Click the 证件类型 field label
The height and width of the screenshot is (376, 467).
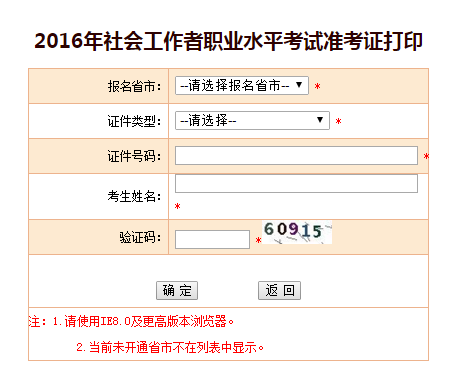coord(134,121)
